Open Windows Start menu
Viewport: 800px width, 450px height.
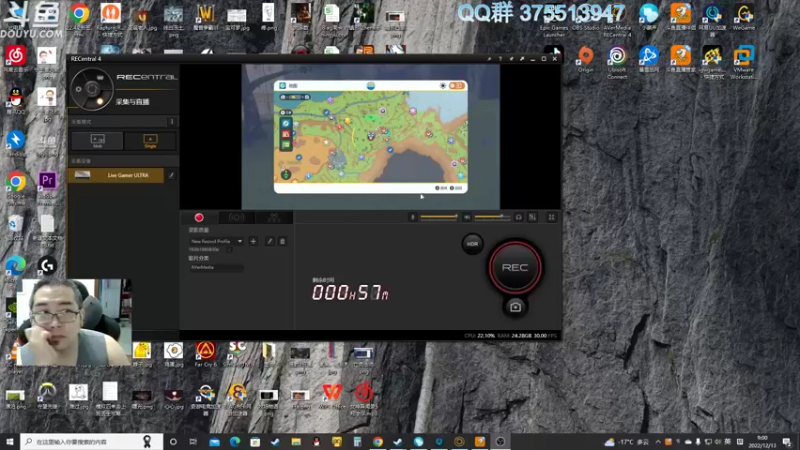point(10,441)
